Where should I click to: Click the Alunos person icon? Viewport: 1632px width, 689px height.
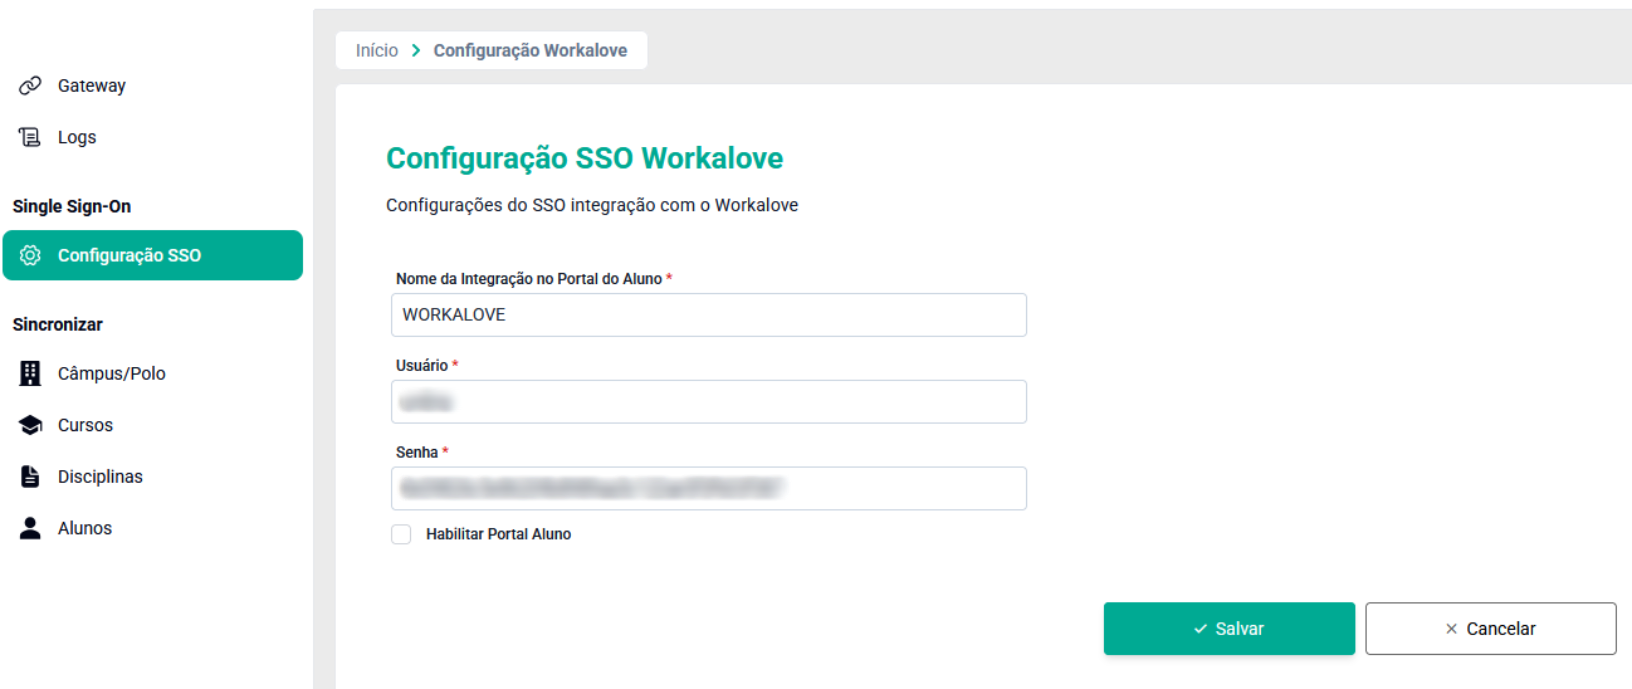click(x=30, y=528)
